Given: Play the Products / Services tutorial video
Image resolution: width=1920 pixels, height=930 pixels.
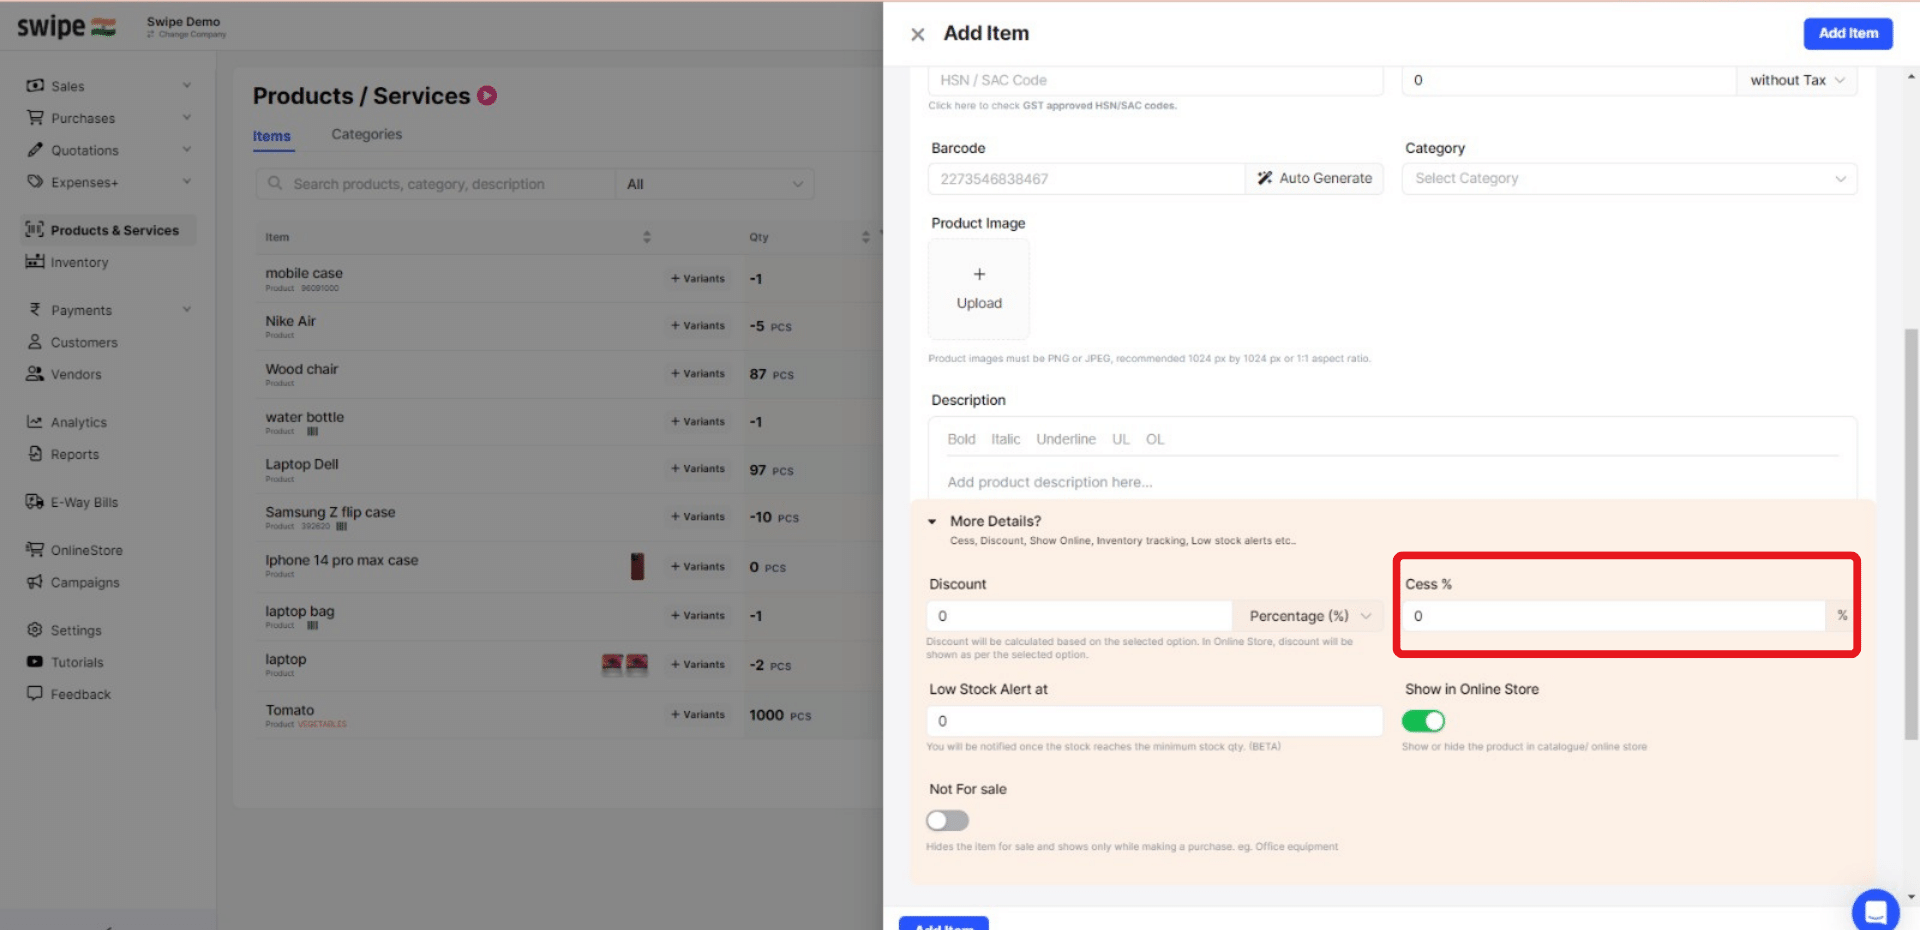Looking at the screenshot, I should point(487,96).
